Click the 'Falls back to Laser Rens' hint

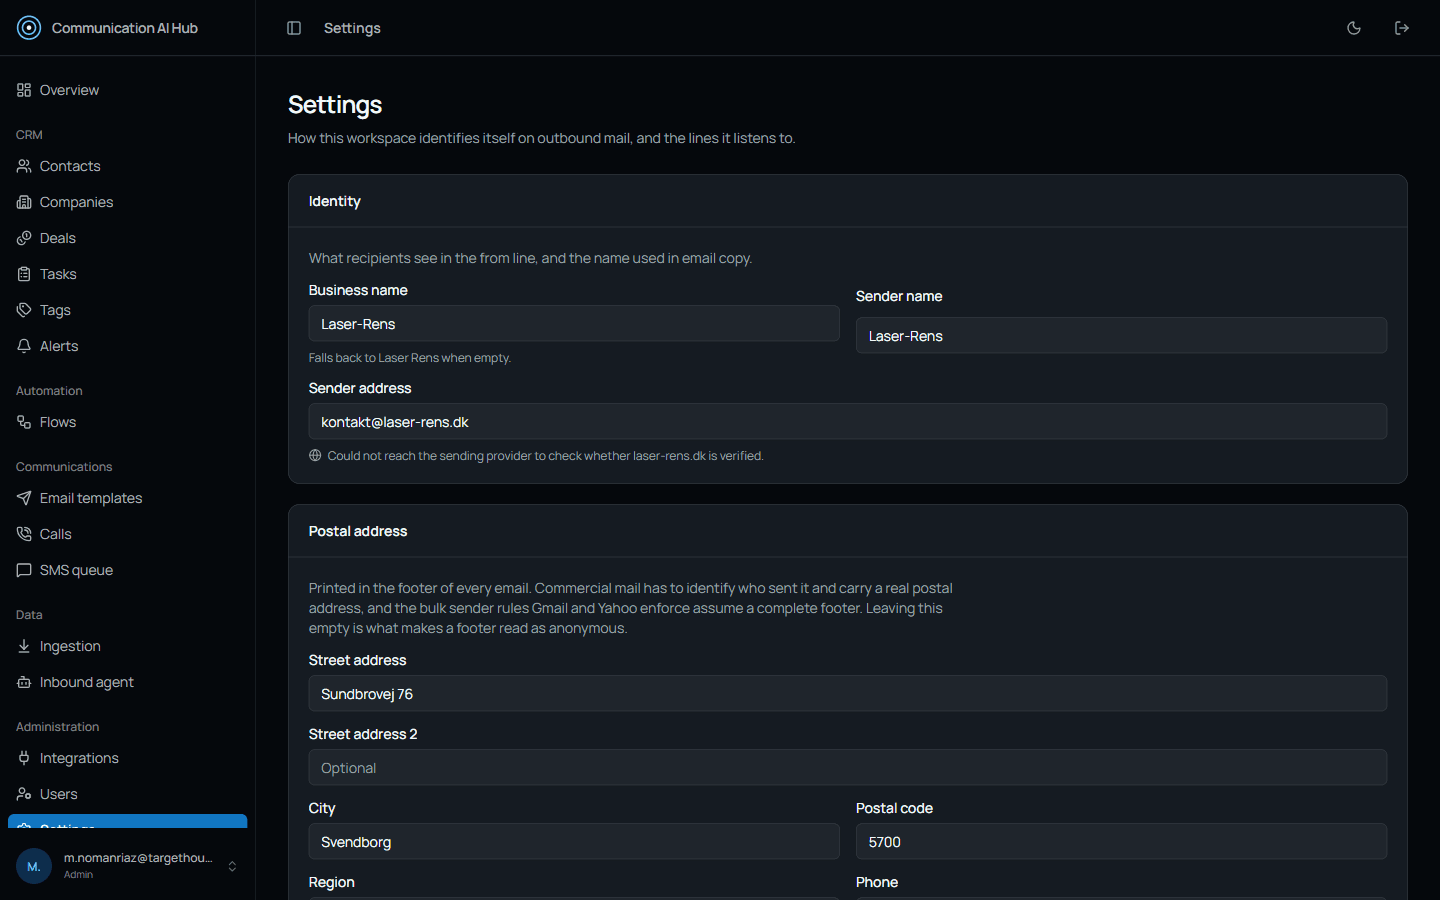point(410,358)
